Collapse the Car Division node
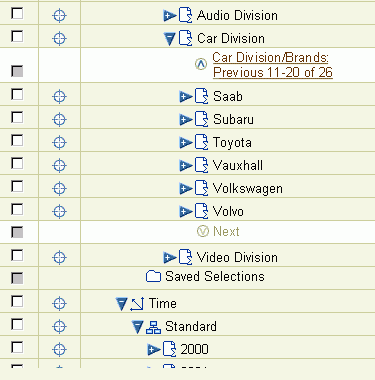Screen dimensions: 375x380 tap(170, 39)
